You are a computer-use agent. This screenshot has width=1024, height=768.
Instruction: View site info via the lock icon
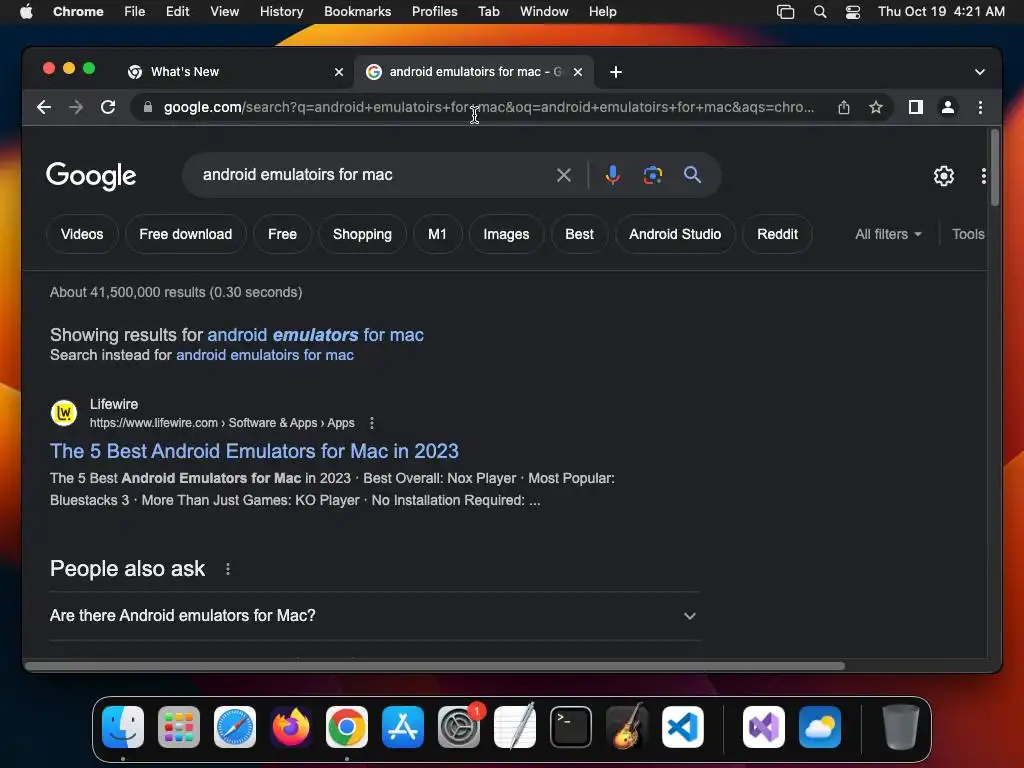point(148,107)
